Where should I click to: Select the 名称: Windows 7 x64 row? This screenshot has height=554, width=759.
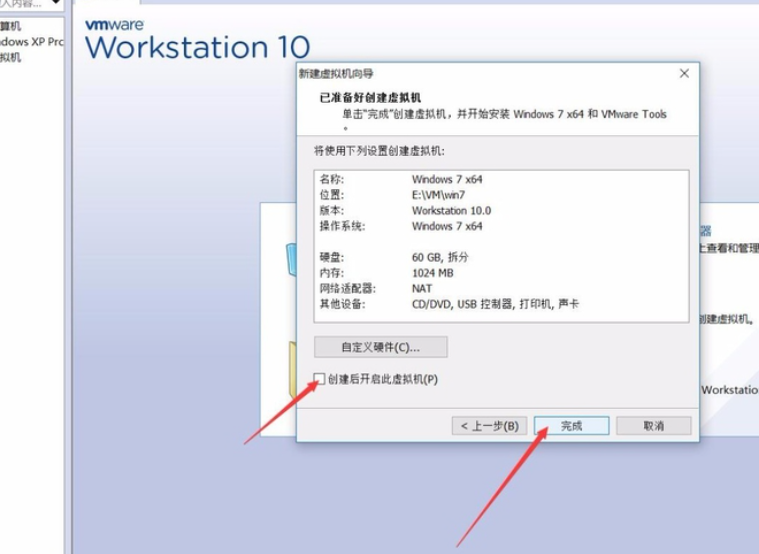click(x=501, y=179)
